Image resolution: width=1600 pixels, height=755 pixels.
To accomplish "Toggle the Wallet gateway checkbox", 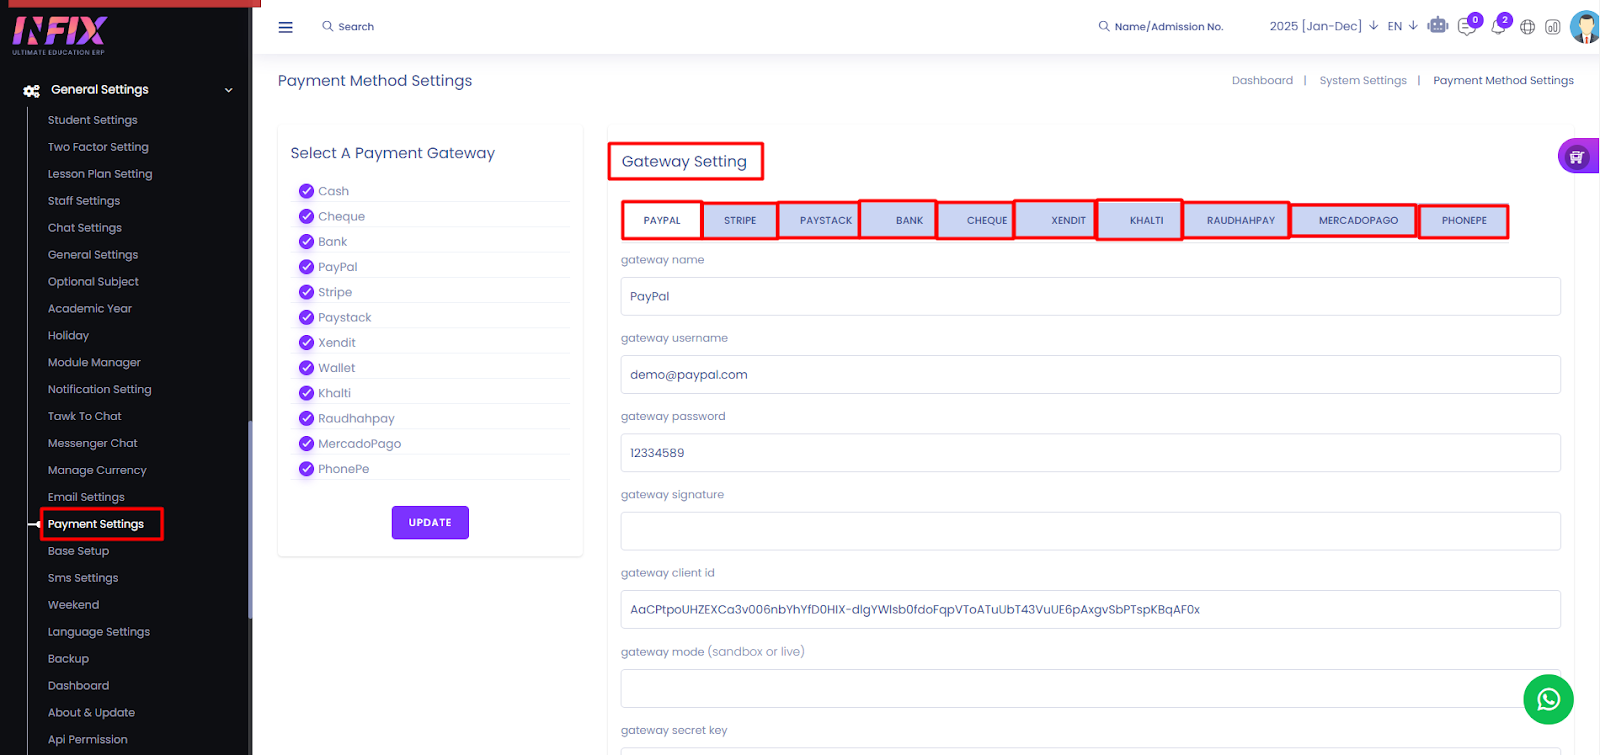I will pos(306,368).
